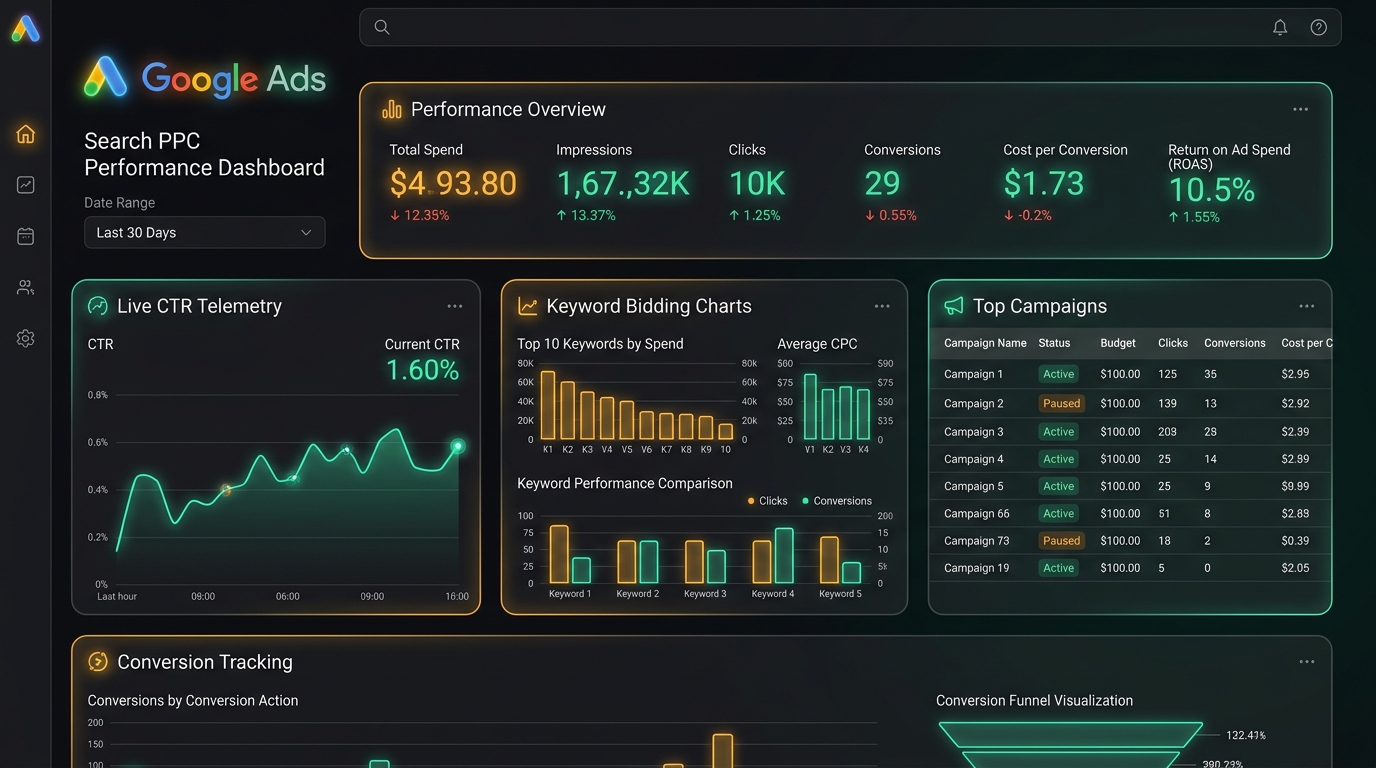Open the Live CTR Telemetry options menu

[455, 306]
